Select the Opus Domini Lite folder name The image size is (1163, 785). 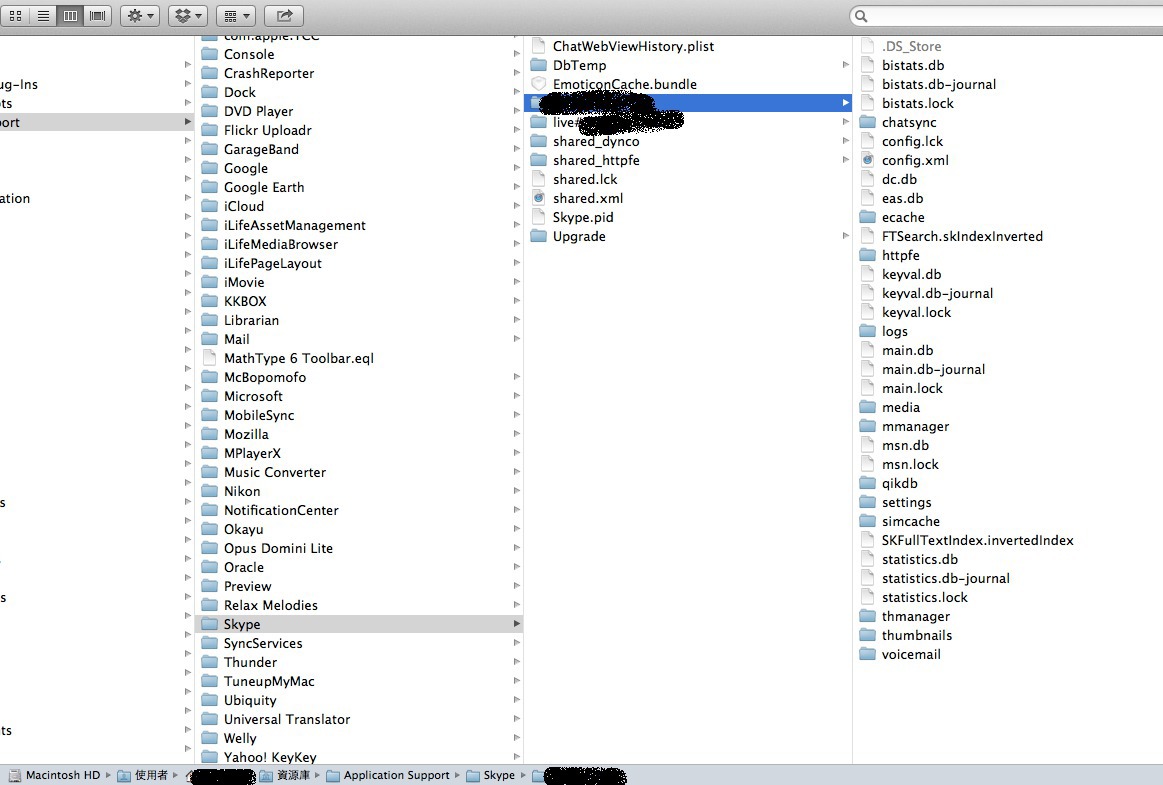pos(278,548)
